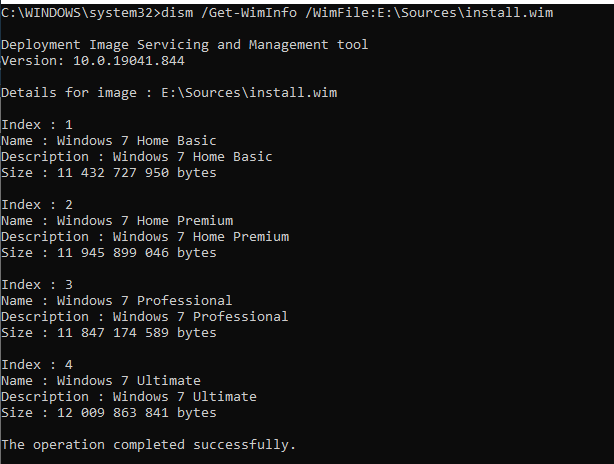This screenshot has height=464, width=614.
Task: Click the "Details for image" path line
Action: coord(169,93)
